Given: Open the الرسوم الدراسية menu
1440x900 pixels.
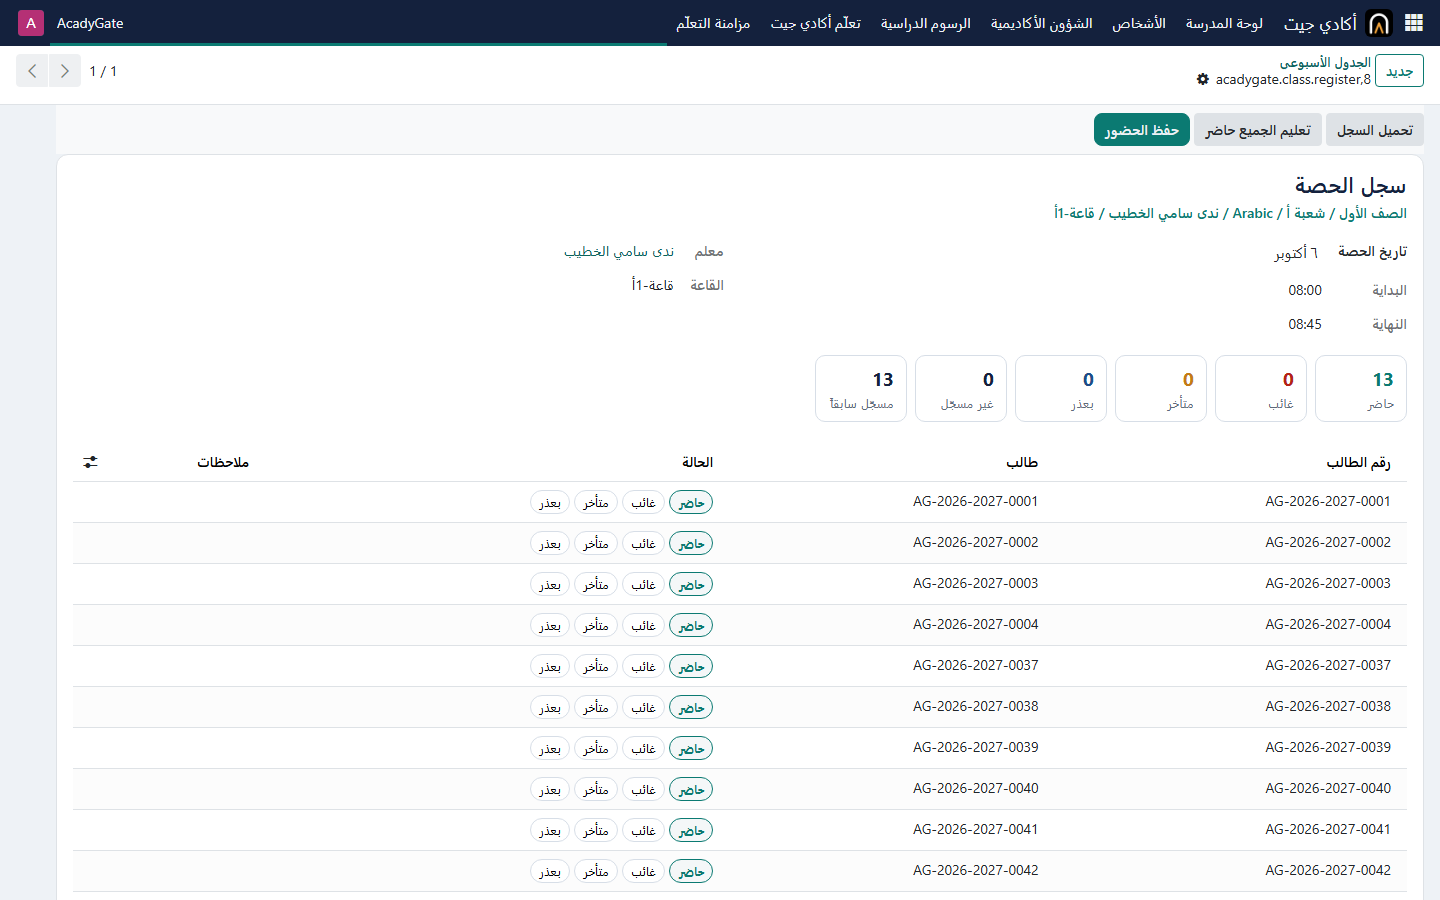Looking at the screenshot, I should tap(925, 23).
